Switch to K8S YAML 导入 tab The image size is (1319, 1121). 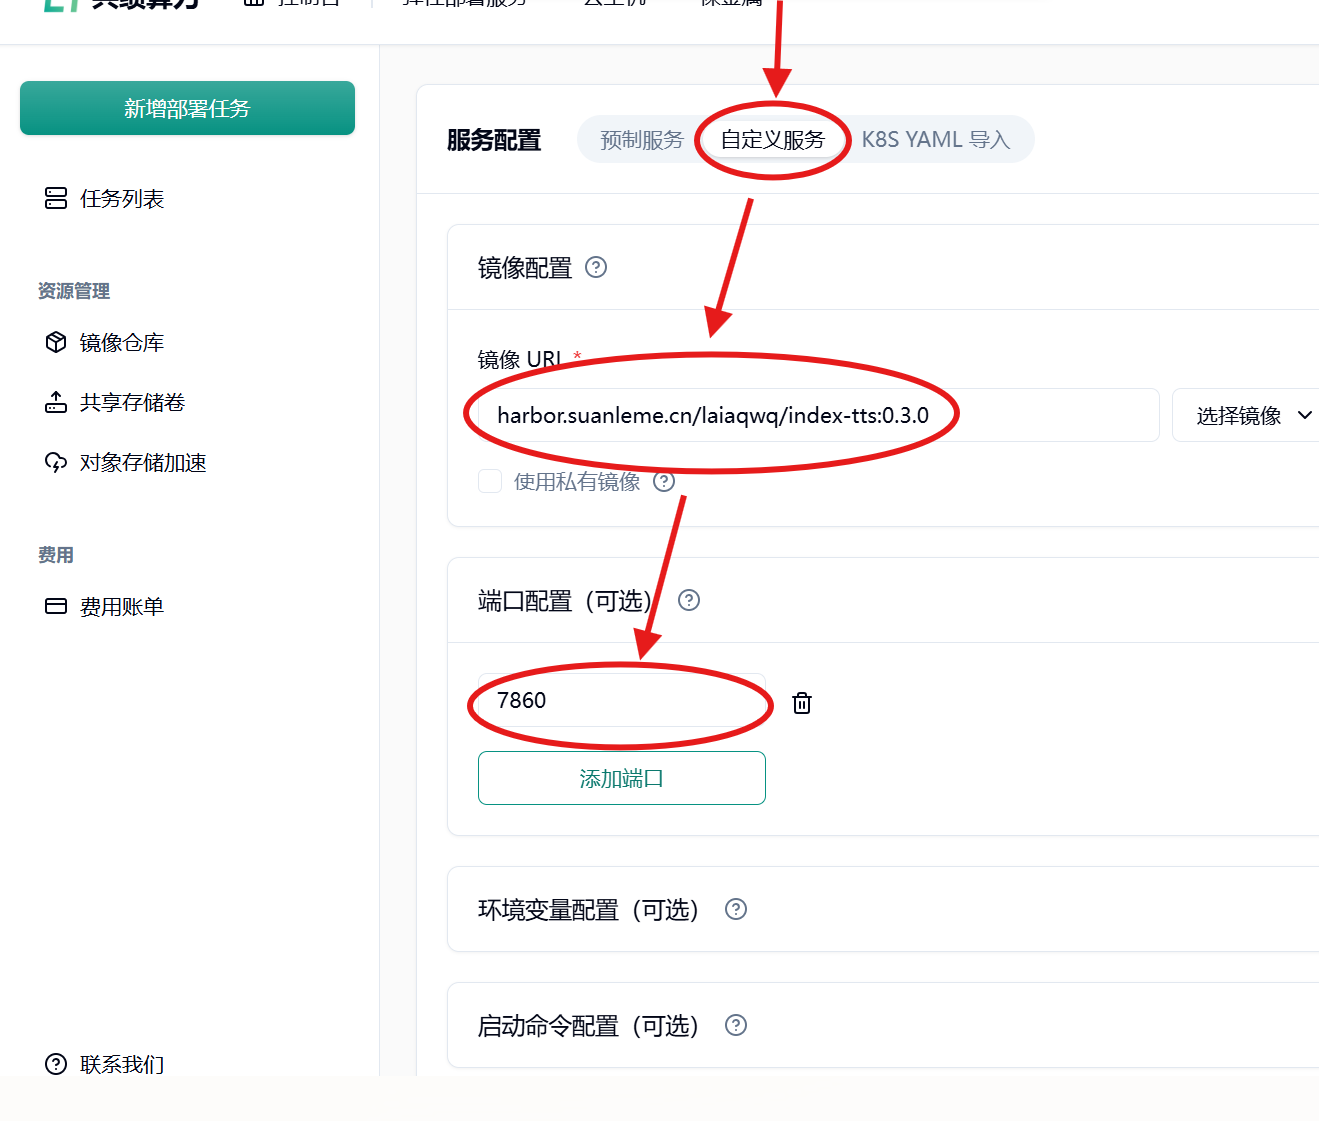tap(935, 140)
